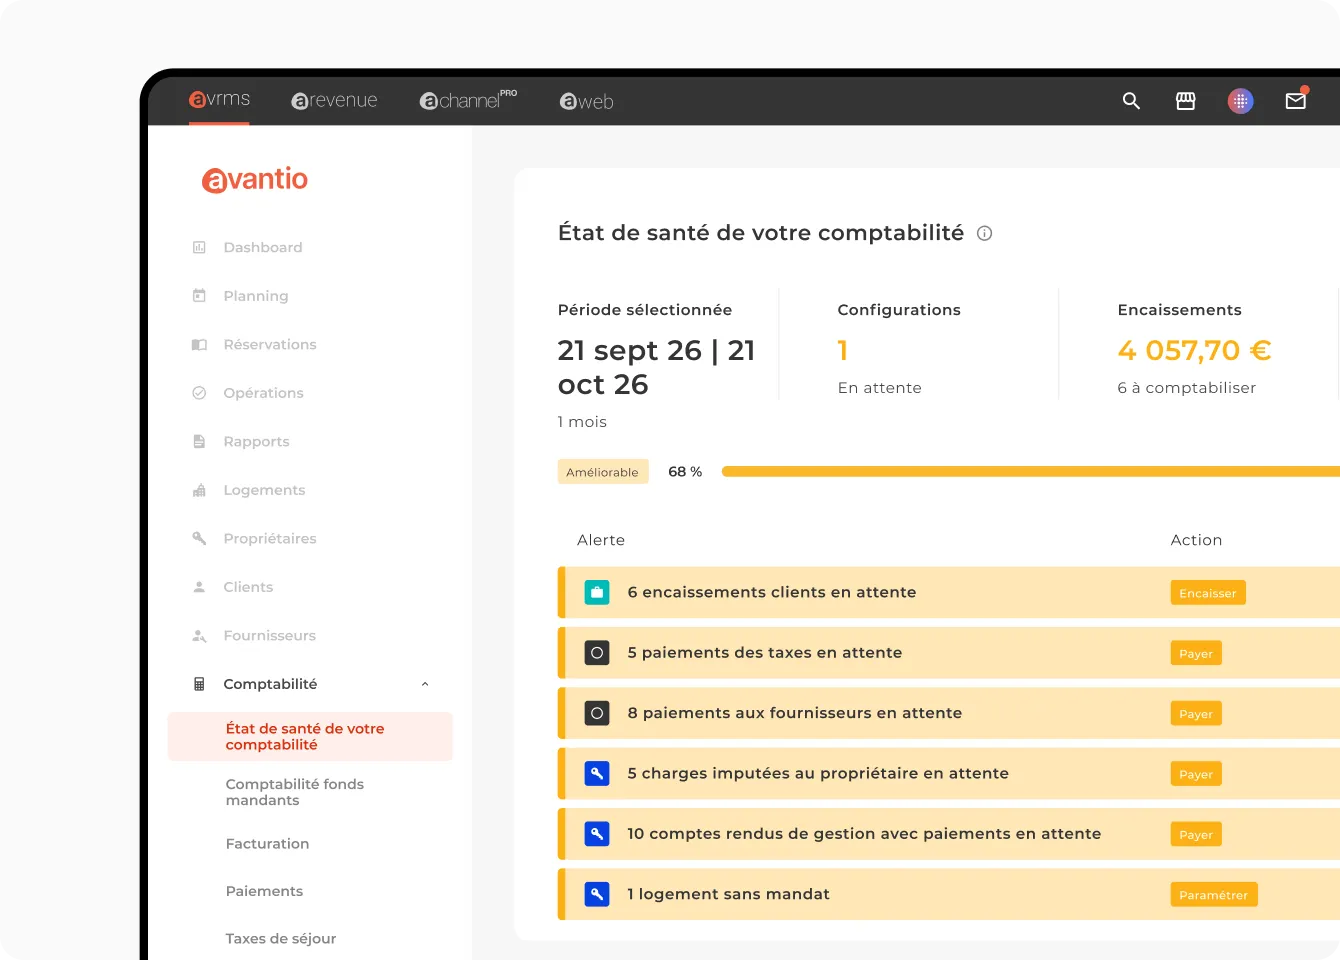The width and height of the screenshot is (1340, 960).
Task: Click the Fournisseurs sidebar icon
Action: pos(199,635)
